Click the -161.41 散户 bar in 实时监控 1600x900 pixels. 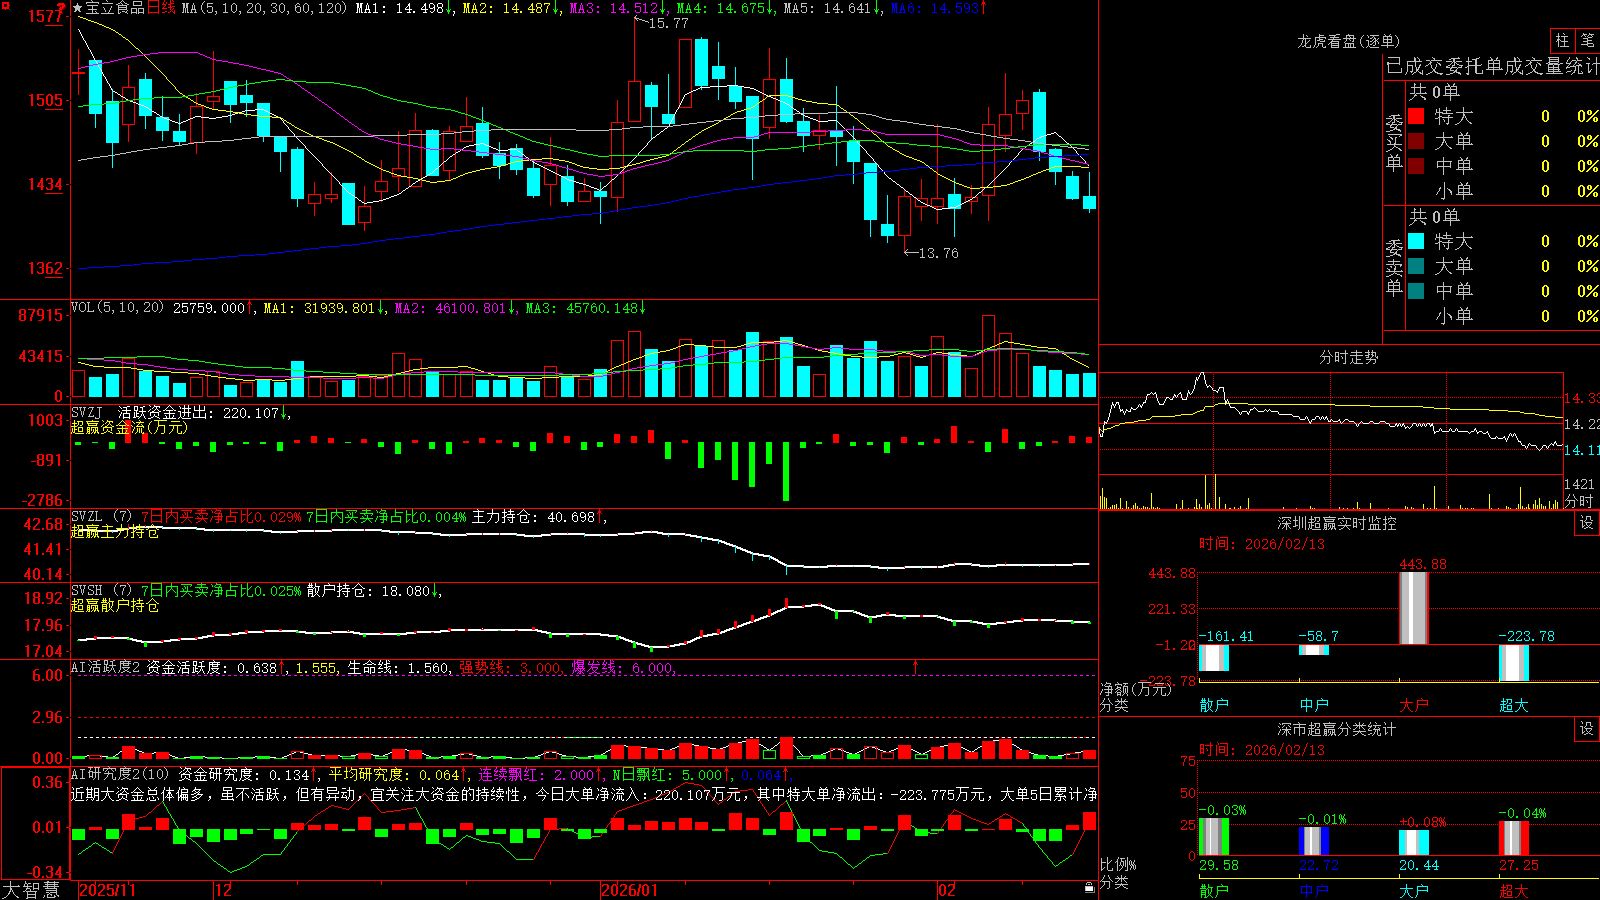click(x=1213, y=658)
